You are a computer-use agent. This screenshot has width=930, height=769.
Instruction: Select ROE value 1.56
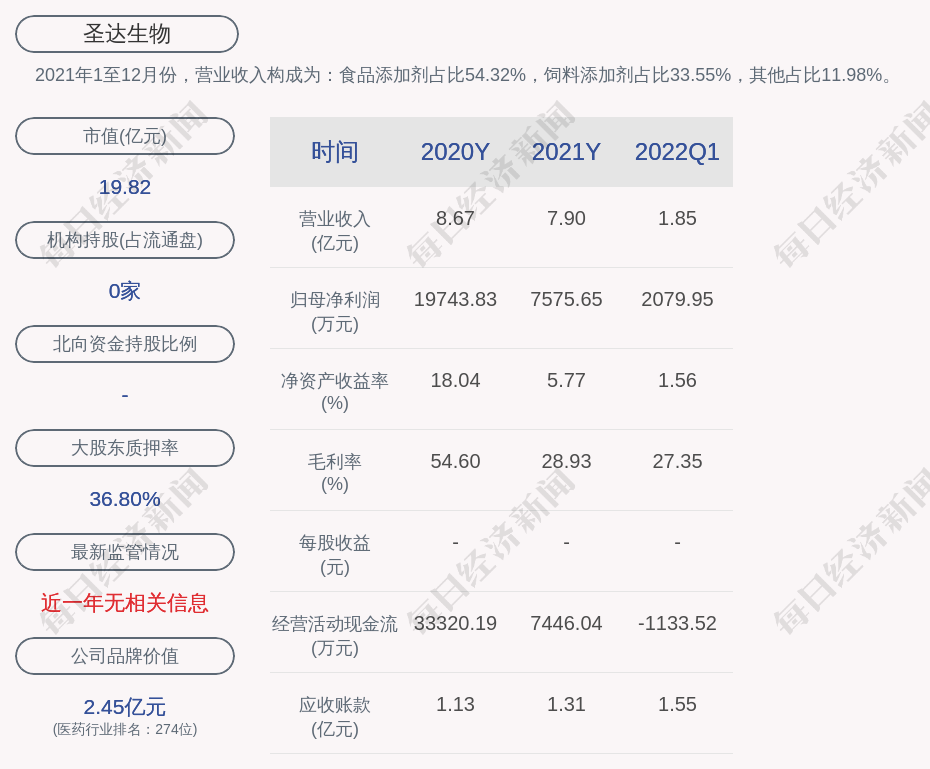pos(677,380)
